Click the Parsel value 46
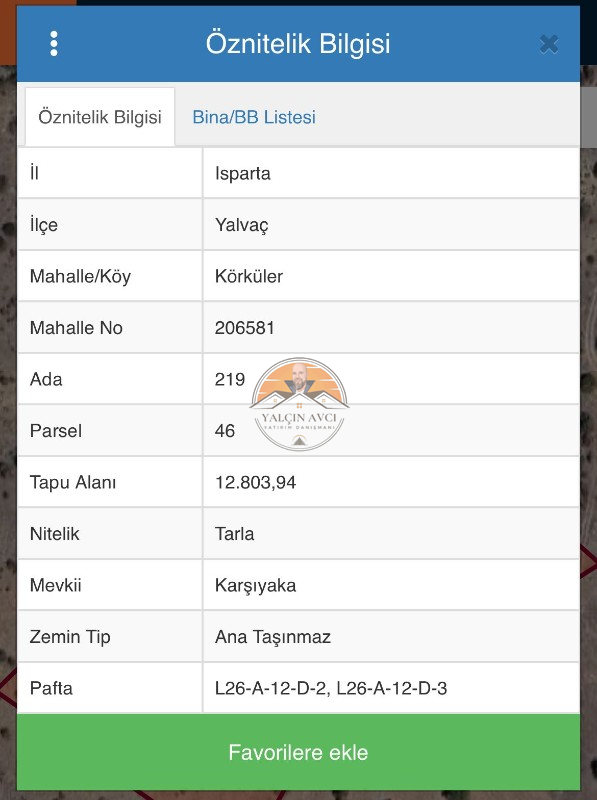Screen dimensions: 597x800 225,431
